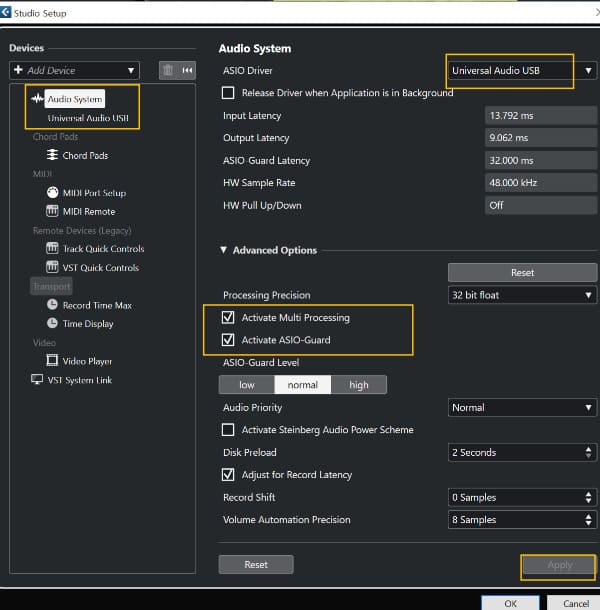Click the Audio System waveform icon
Viewport: 600px width, 610px height.
click(x=37, y=99)
